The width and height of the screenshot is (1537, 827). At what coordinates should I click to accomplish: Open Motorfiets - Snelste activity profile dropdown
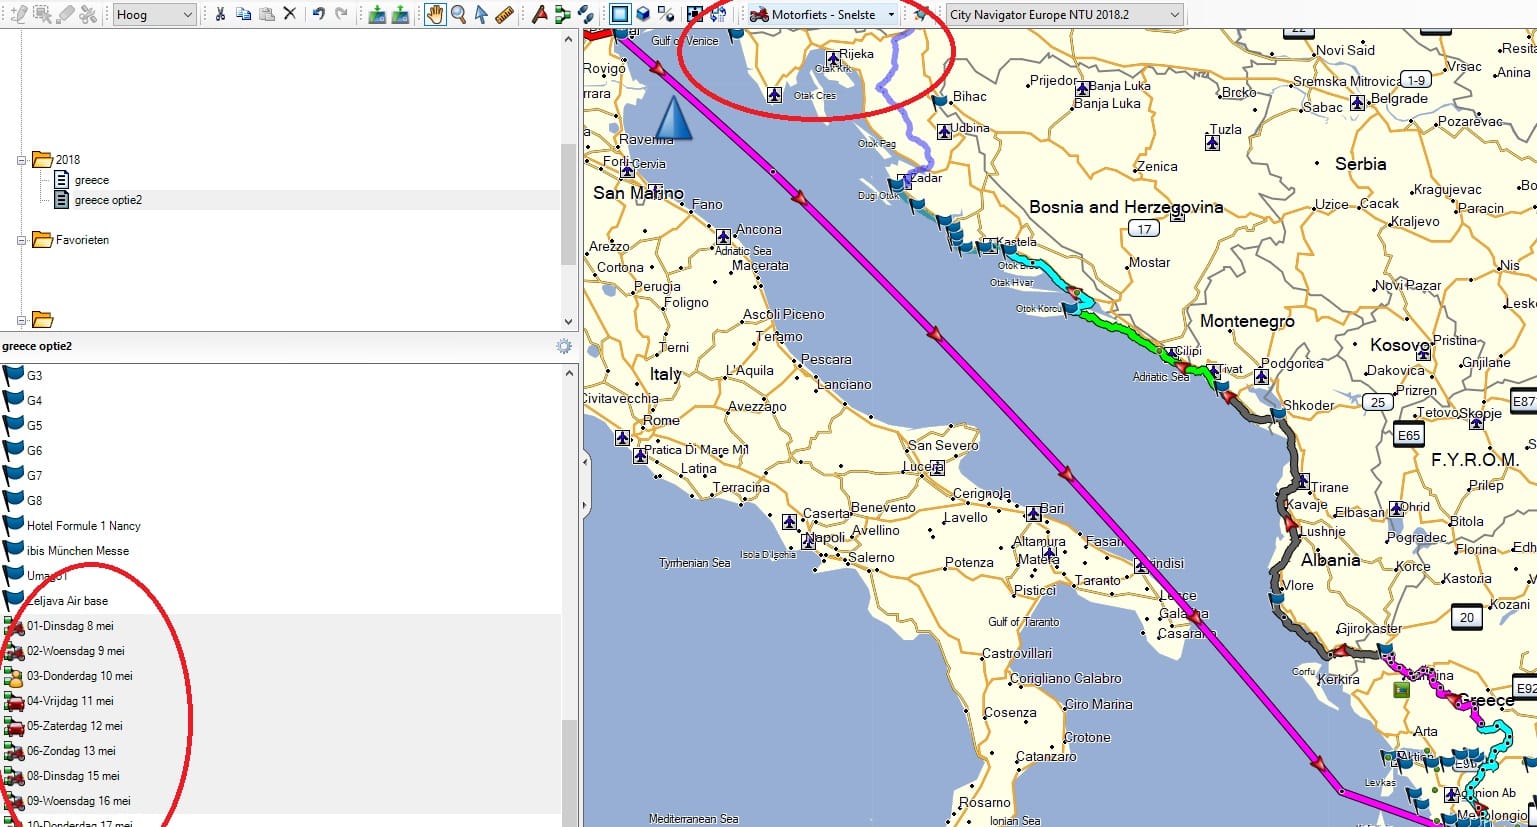822,14
